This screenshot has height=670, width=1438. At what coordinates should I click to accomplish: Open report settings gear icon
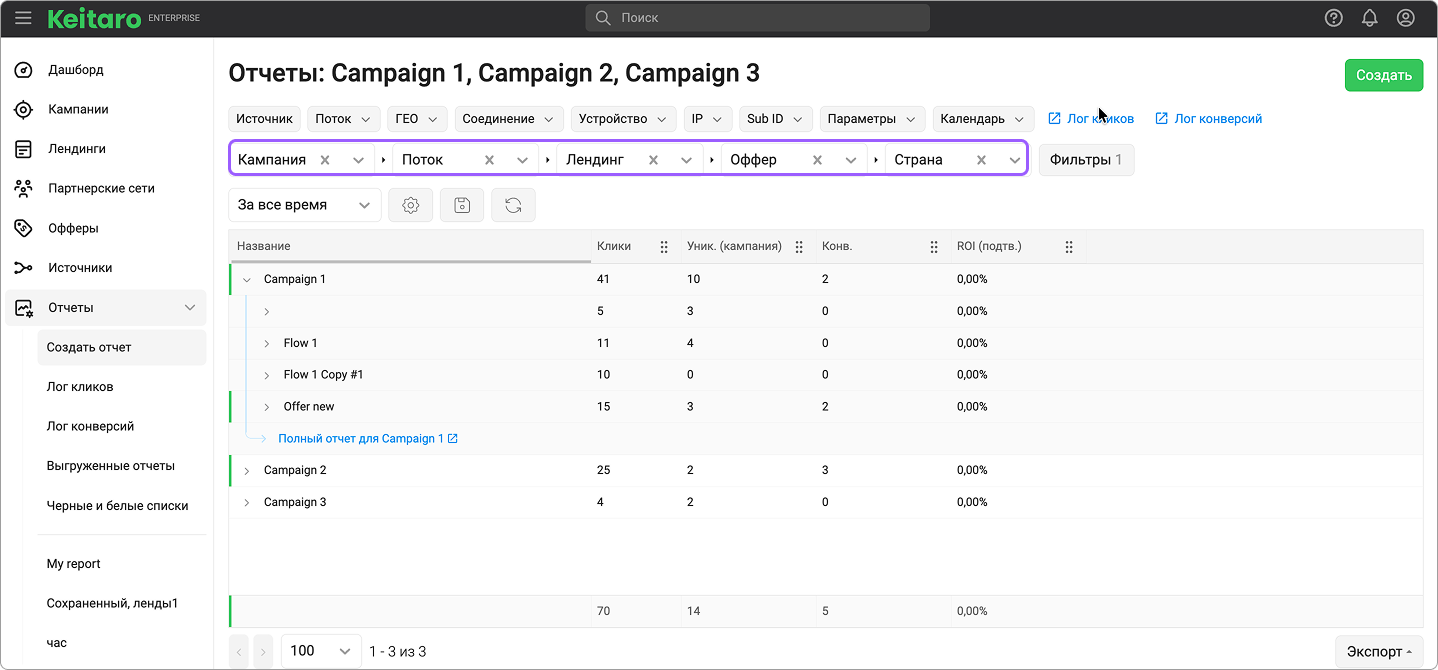(x=410, y=205)
